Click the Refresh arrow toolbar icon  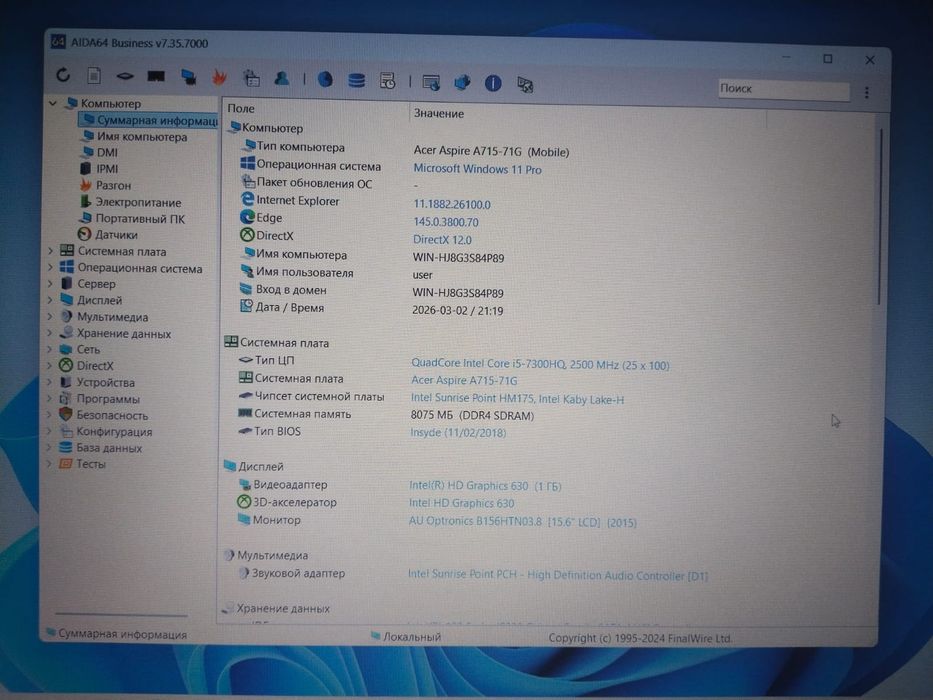tap(63, 75)
